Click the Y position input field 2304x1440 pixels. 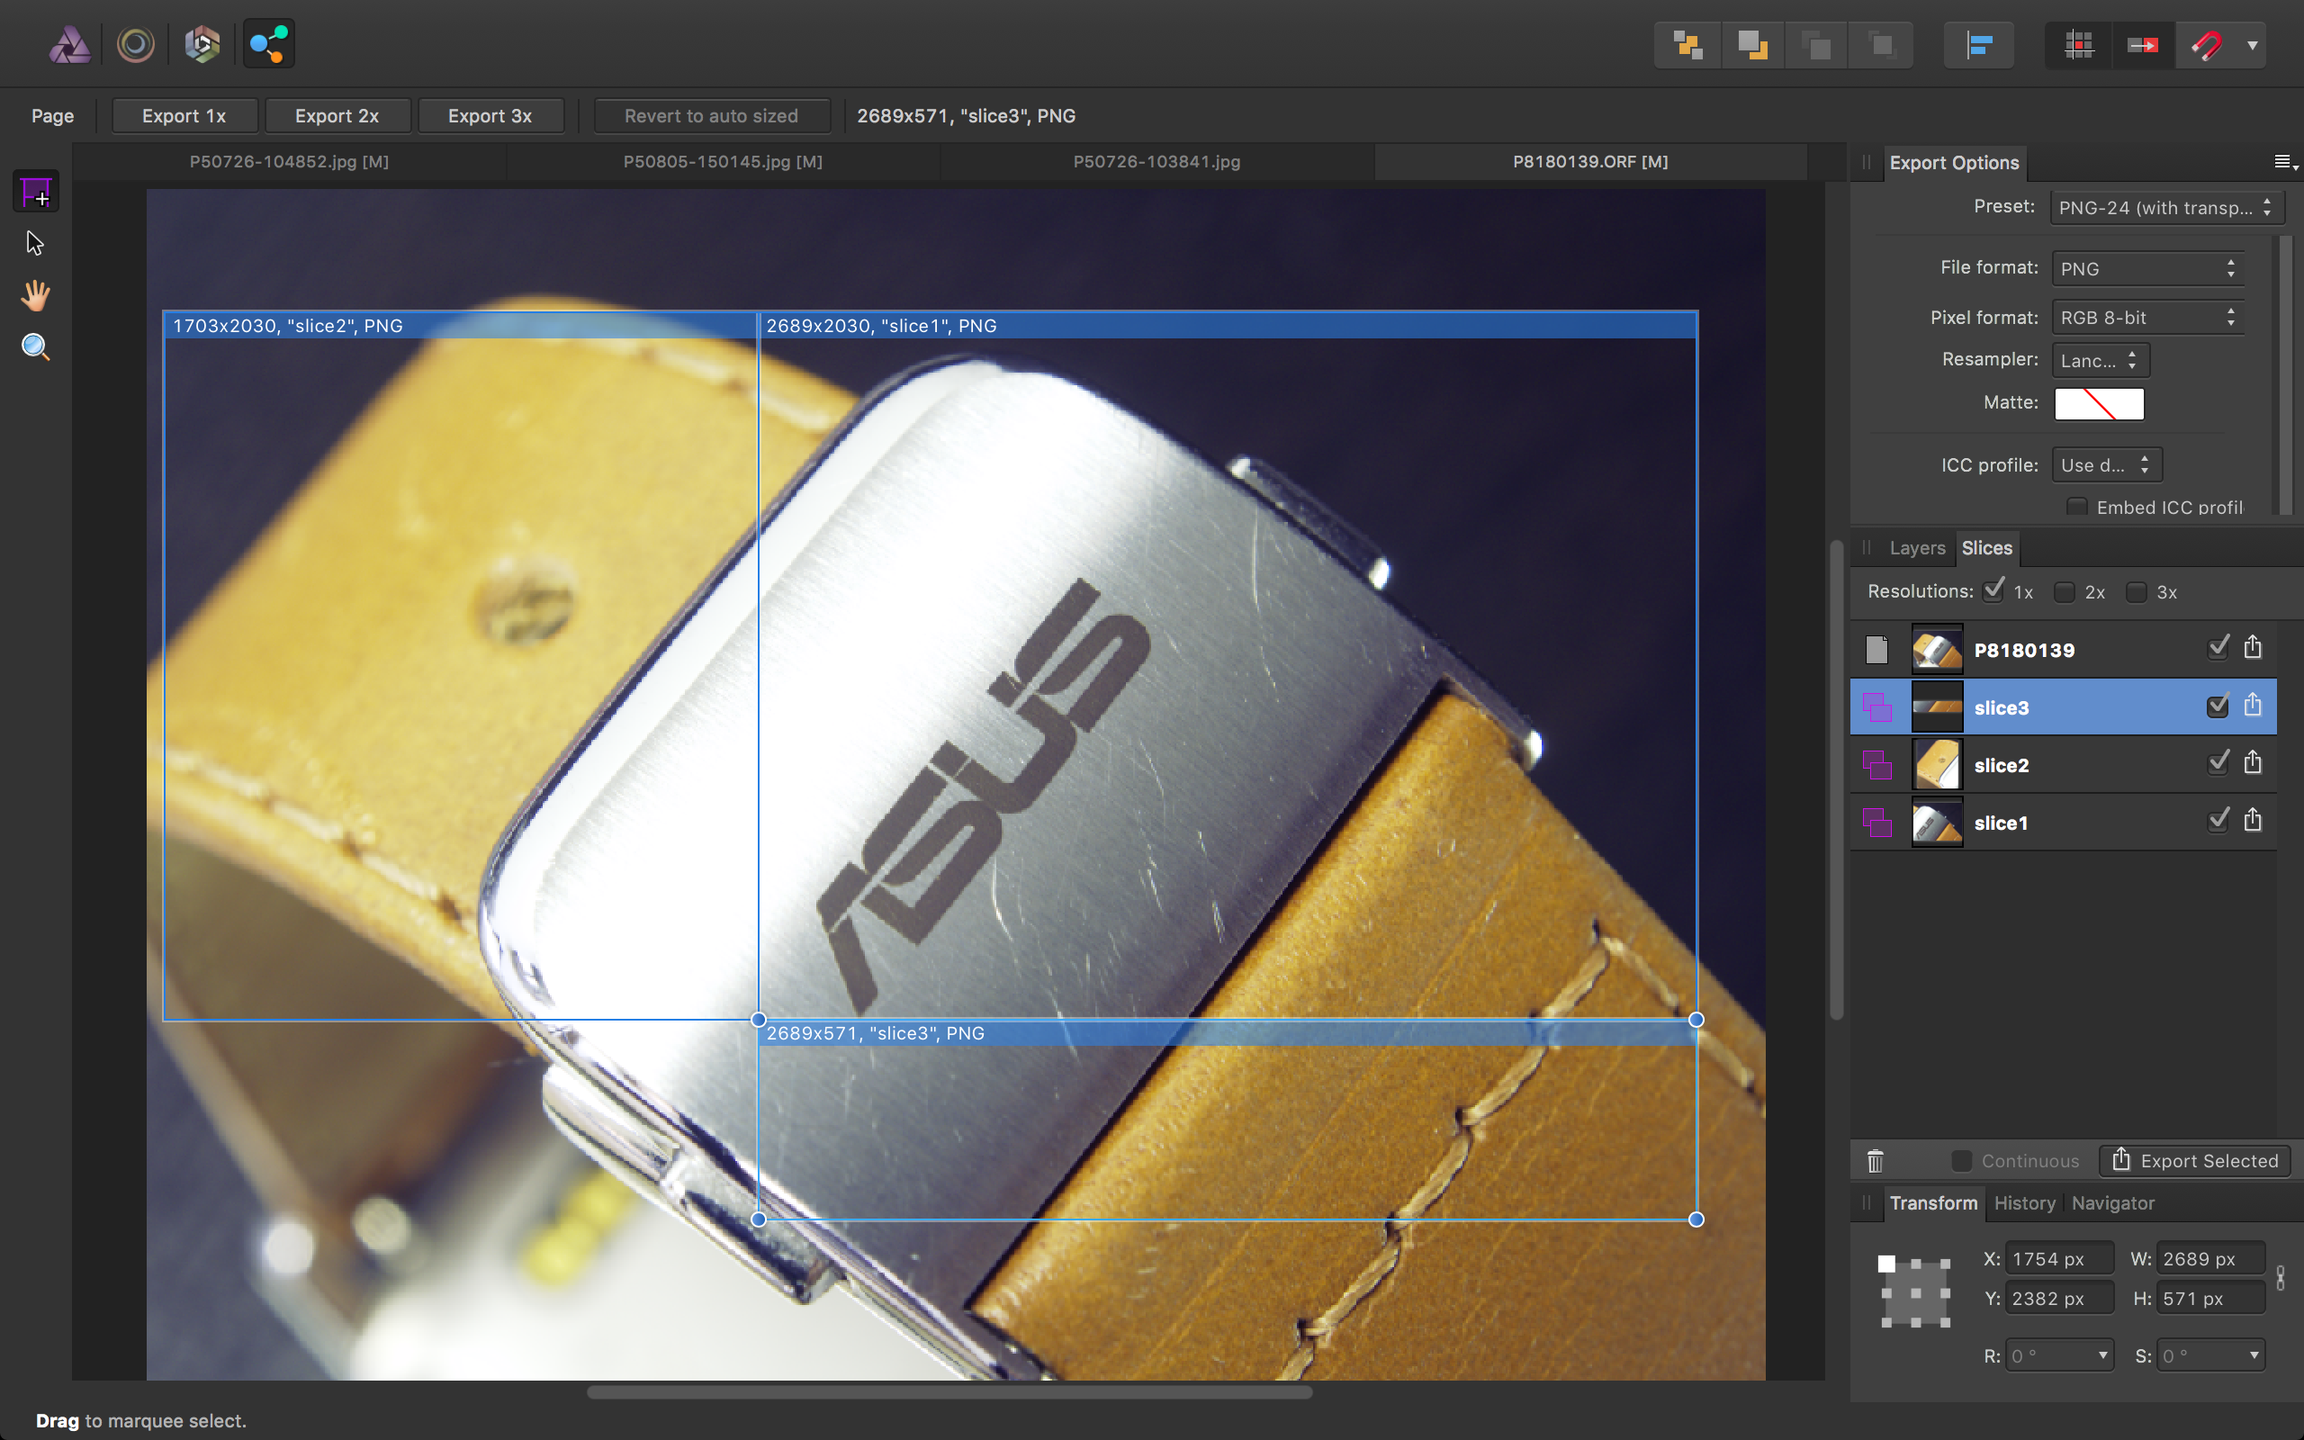[x=2059, y=1299]
